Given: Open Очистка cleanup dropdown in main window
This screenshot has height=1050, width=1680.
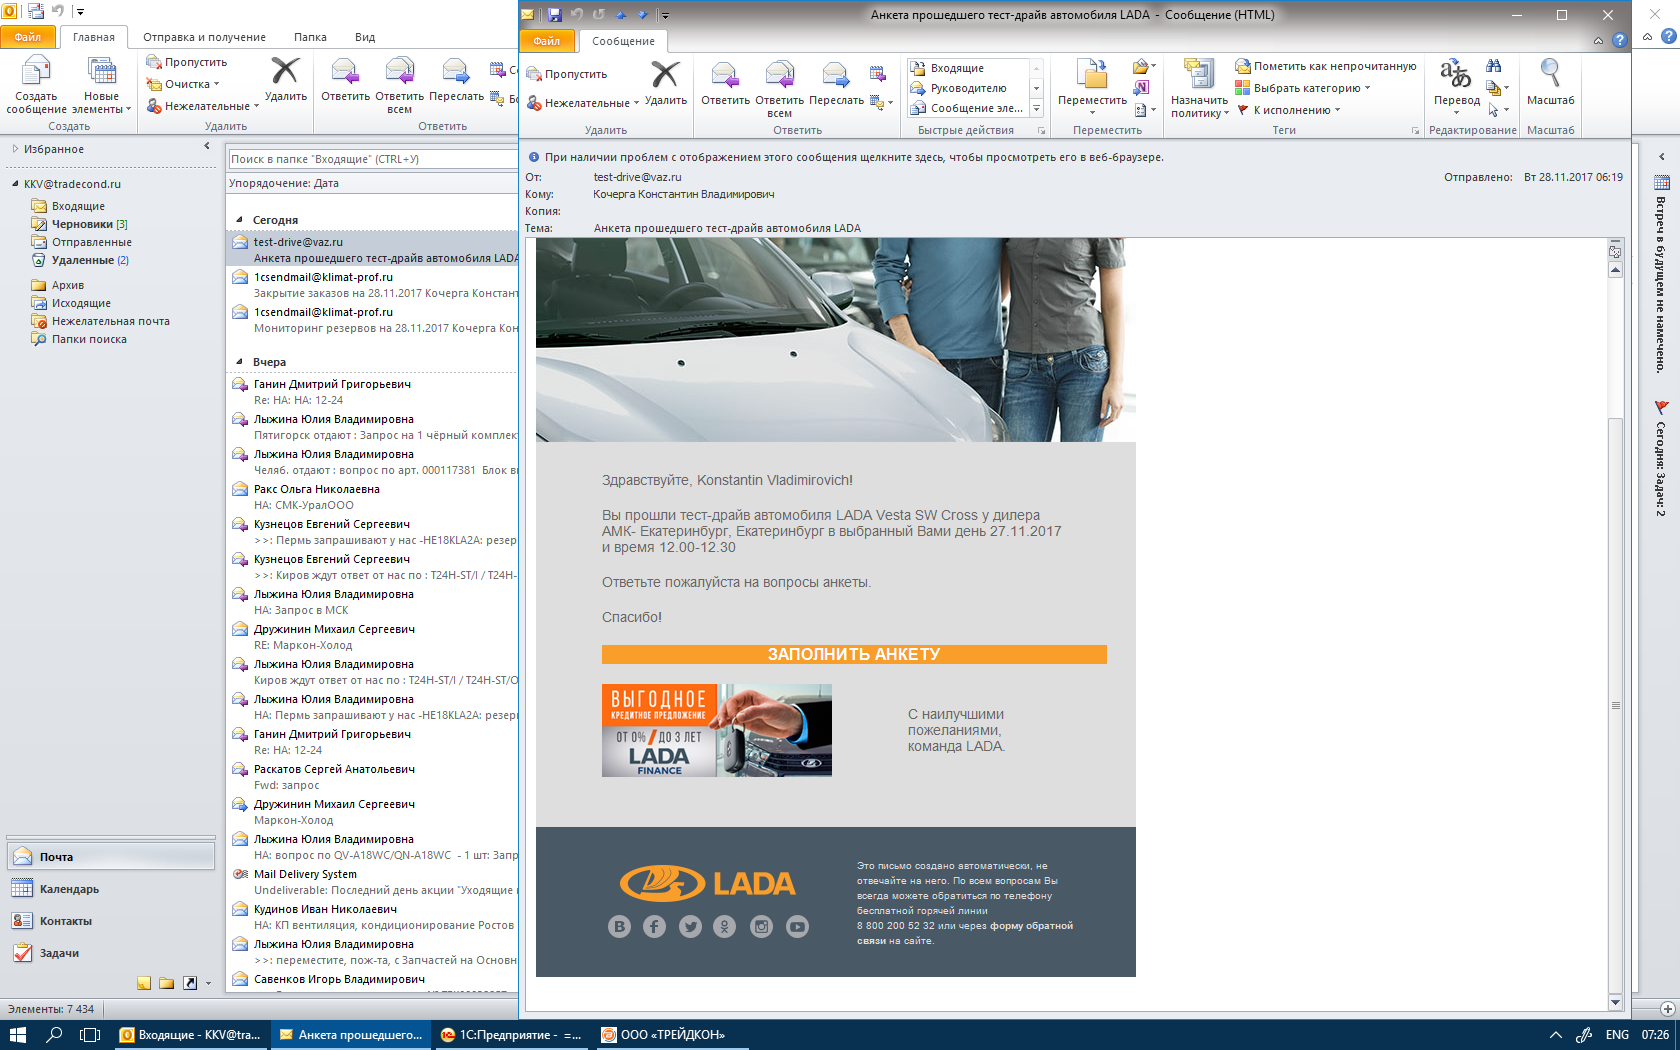Looking at the screenshot, I should 183,84.
